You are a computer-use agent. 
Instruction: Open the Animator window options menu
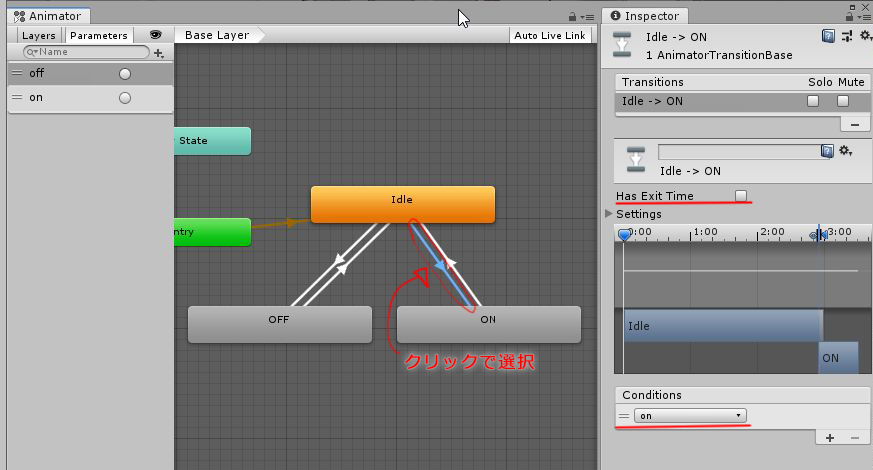coord(587,17)
